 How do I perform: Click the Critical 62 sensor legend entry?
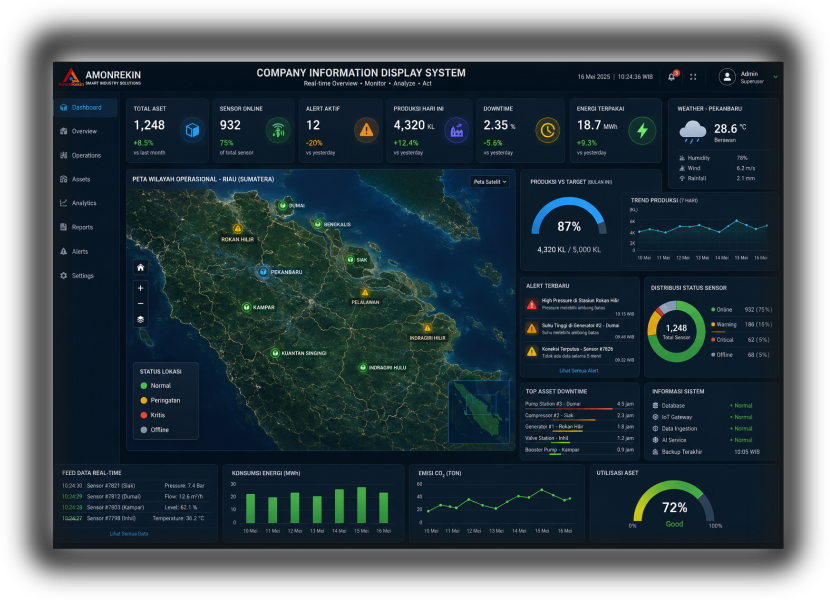pos(741,340)
